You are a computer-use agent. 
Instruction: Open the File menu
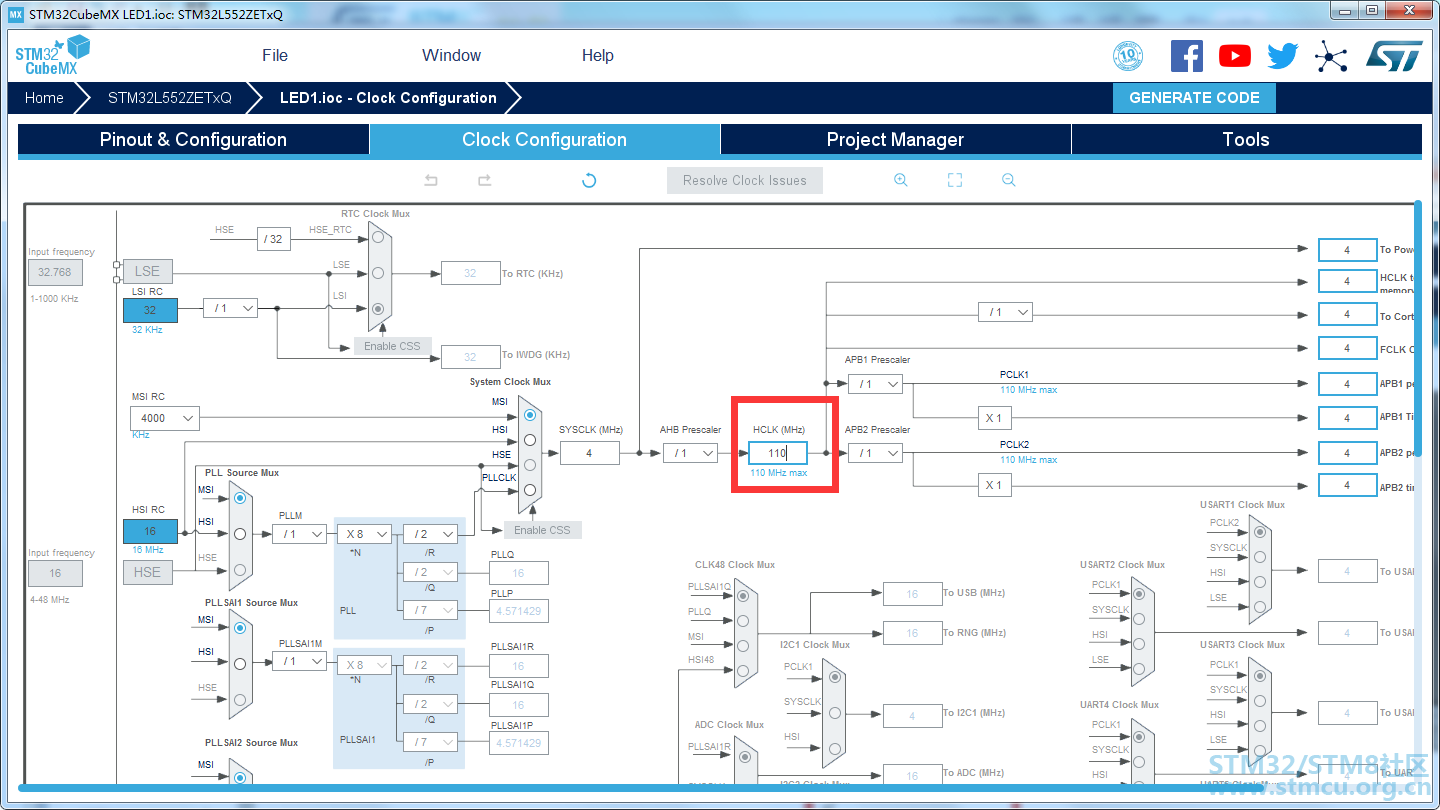275,55
